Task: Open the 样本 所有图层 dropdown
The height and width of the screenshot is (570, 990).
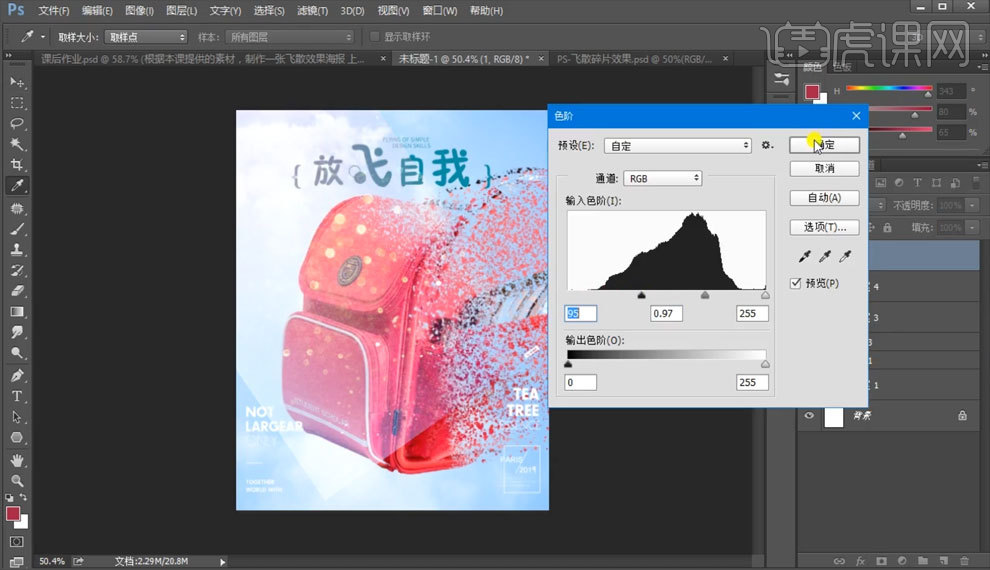Action: (290, 37)
